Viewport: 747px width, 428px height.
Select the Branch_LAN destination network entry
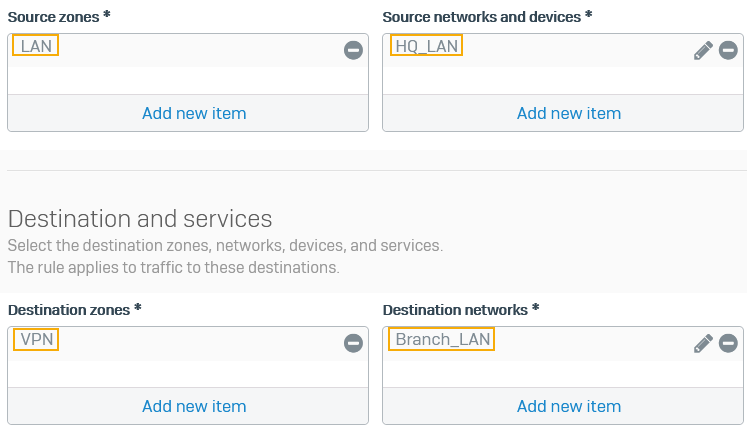click(442, 339)
